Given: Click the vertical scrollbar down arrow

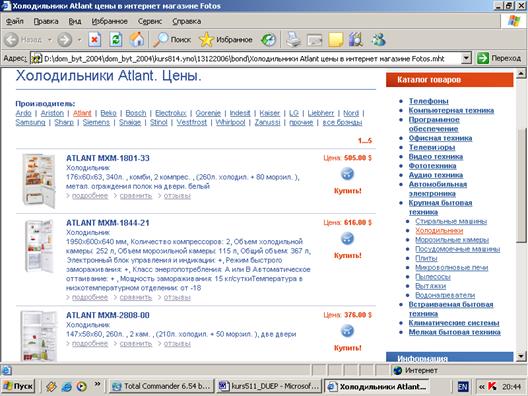Looking at the screenshot, I should (x=521, y=356).
